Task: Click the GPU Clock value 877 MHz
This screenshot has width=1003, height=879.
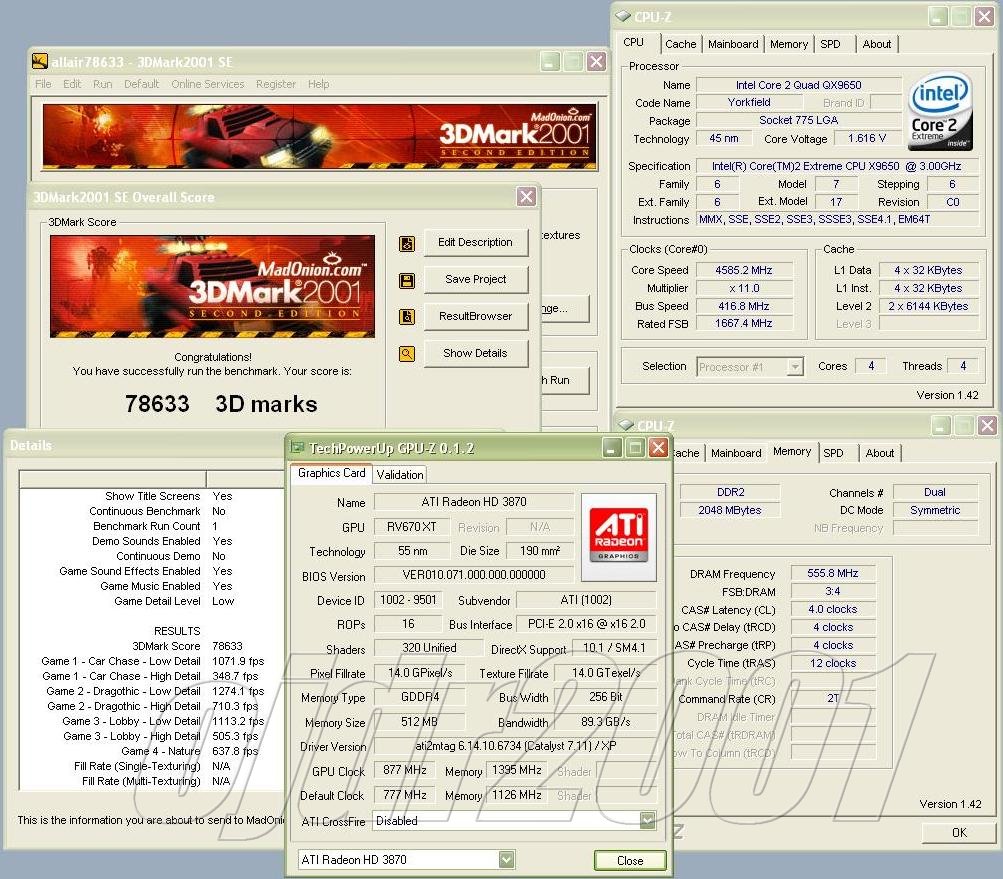Action: (x=404, y=770)
